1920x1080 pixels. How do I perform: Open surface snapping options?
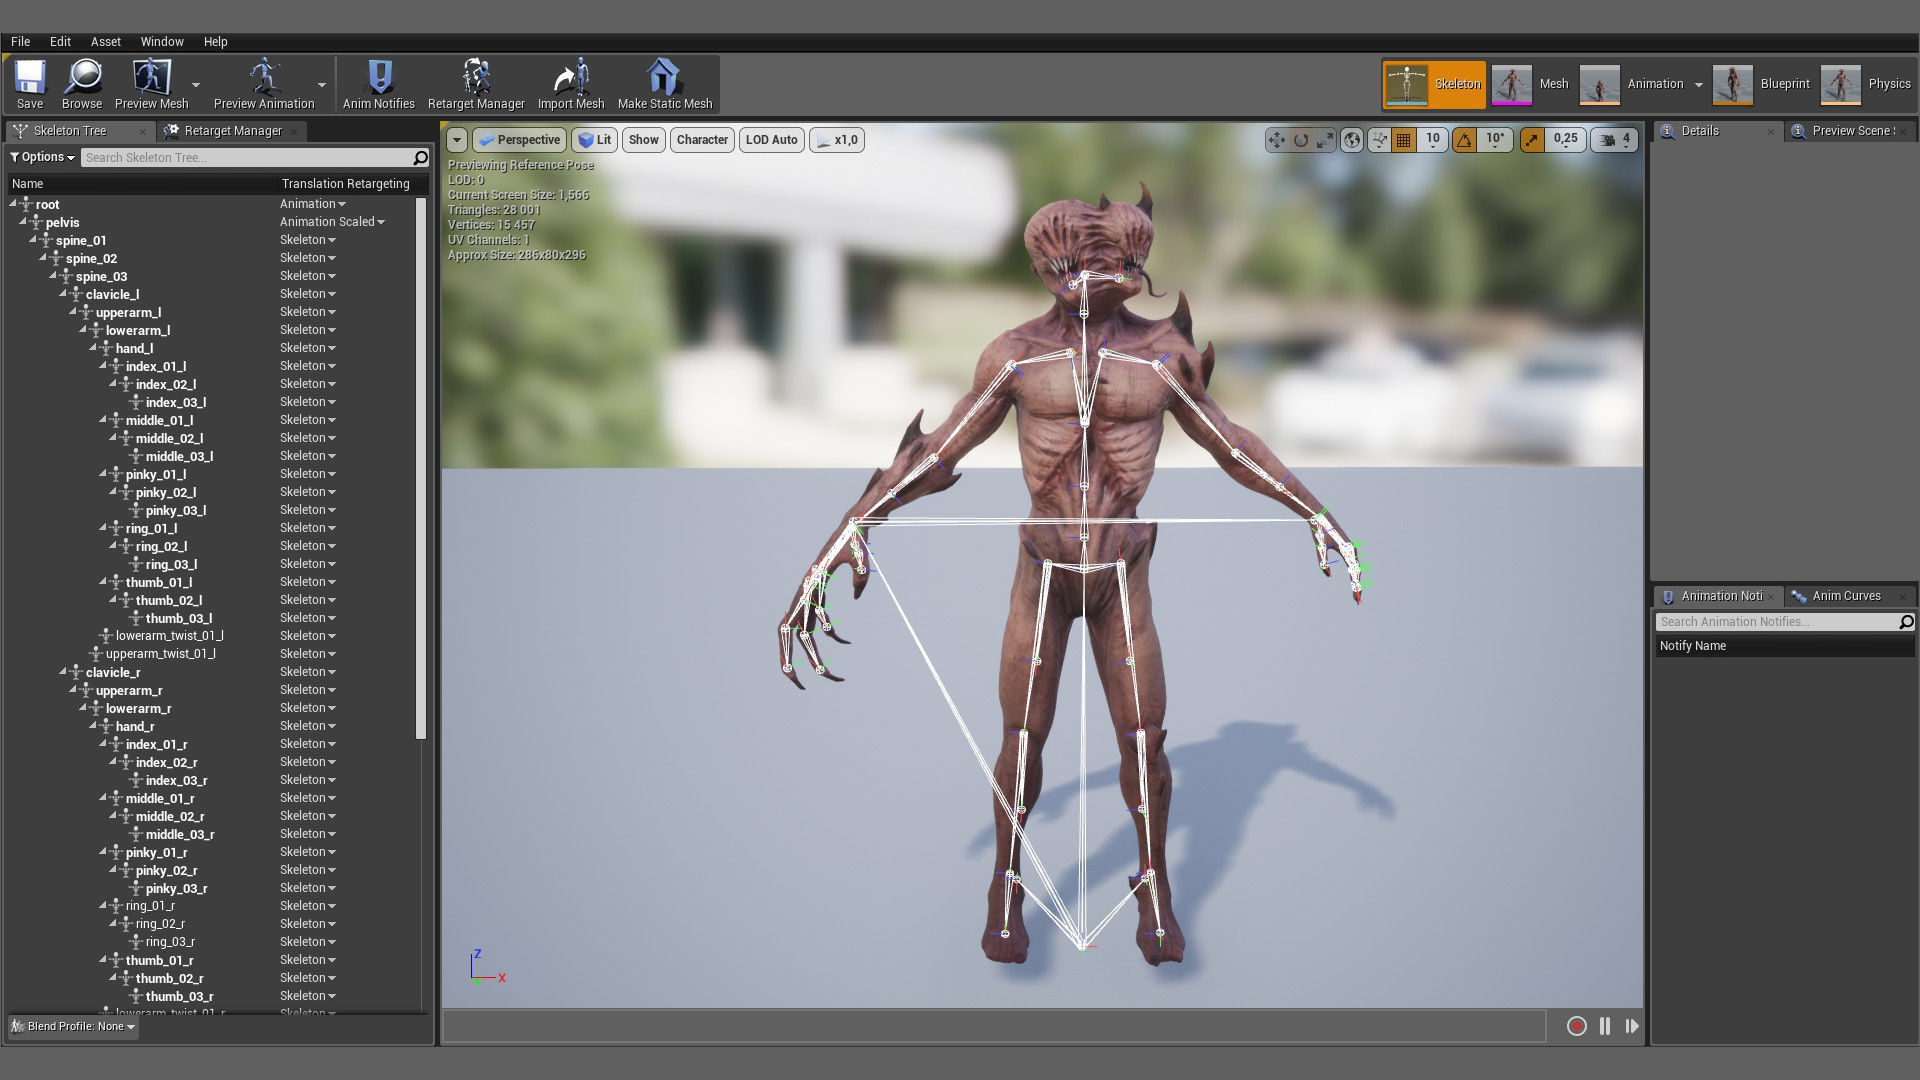1380,140
